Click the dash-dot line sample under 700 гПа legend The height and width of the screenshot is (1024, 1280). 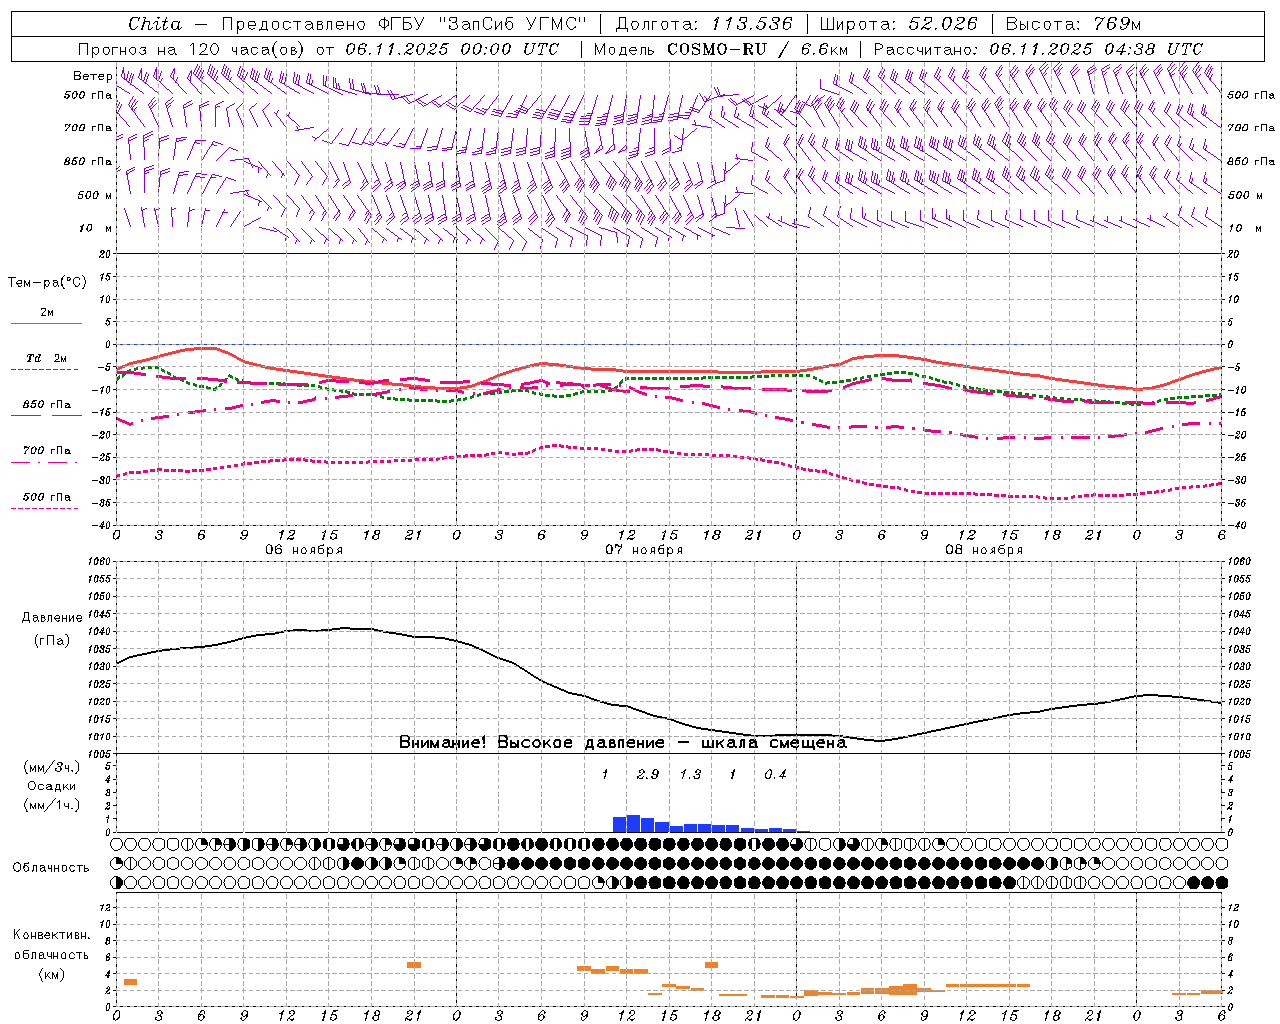[46, 462]
